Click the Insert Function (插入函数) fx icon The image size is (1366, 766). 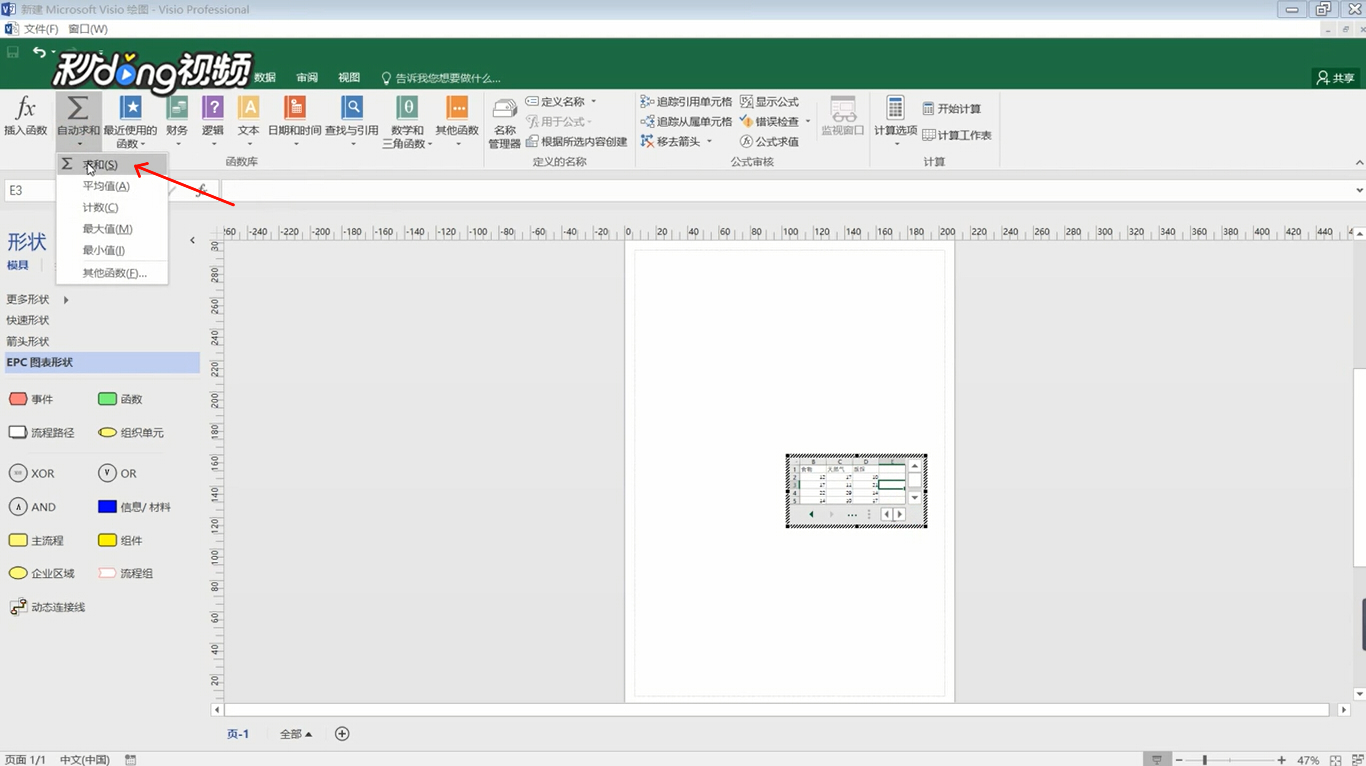(x=25, y=108)
